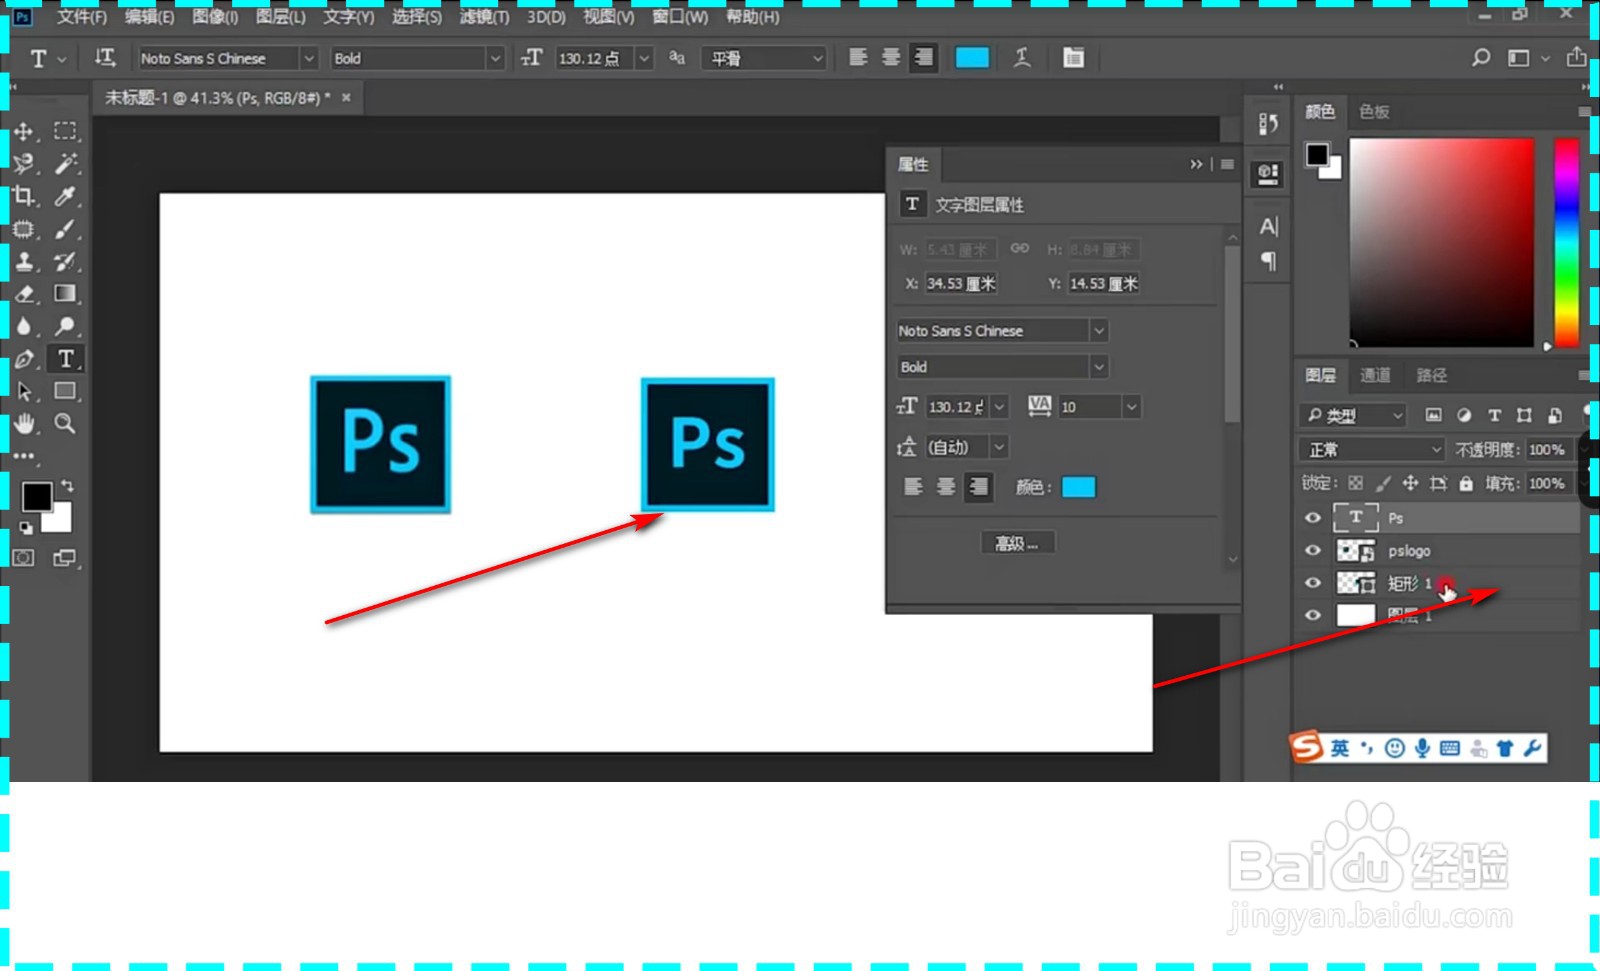Select the Eraser tool
The image size is (1600, 971).
pos(24,294)
